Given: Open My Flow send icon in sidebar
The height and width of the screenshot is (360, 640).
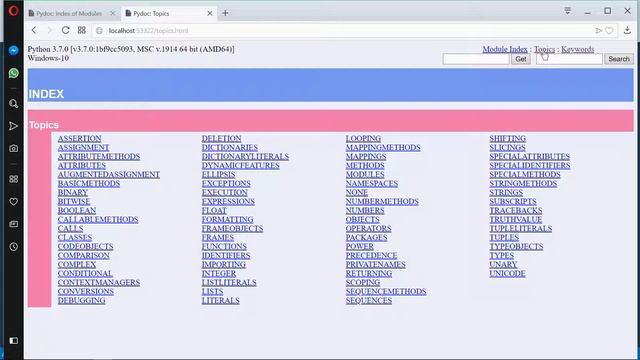Looking at the screenshot, I should click(13, 126).
